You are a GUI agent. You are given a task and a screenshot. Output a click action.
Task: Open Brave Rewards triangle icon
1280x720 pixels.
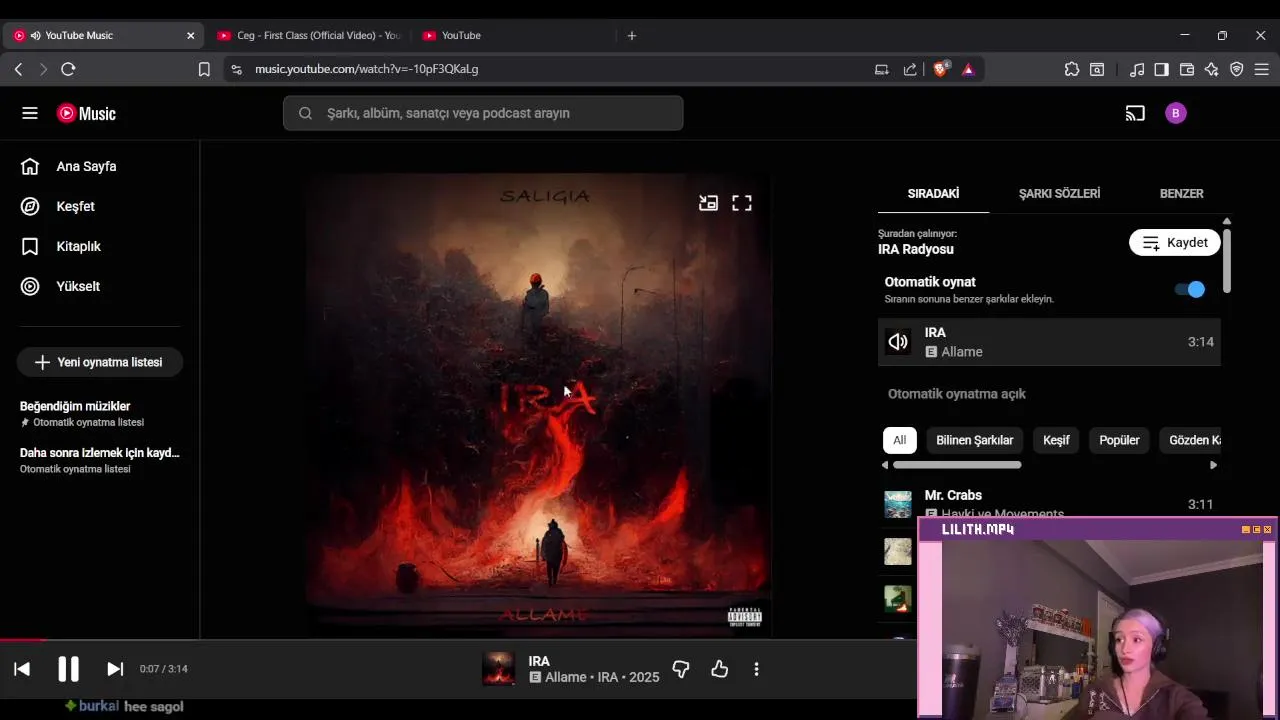pyautogui.click(x=968, y=69)
